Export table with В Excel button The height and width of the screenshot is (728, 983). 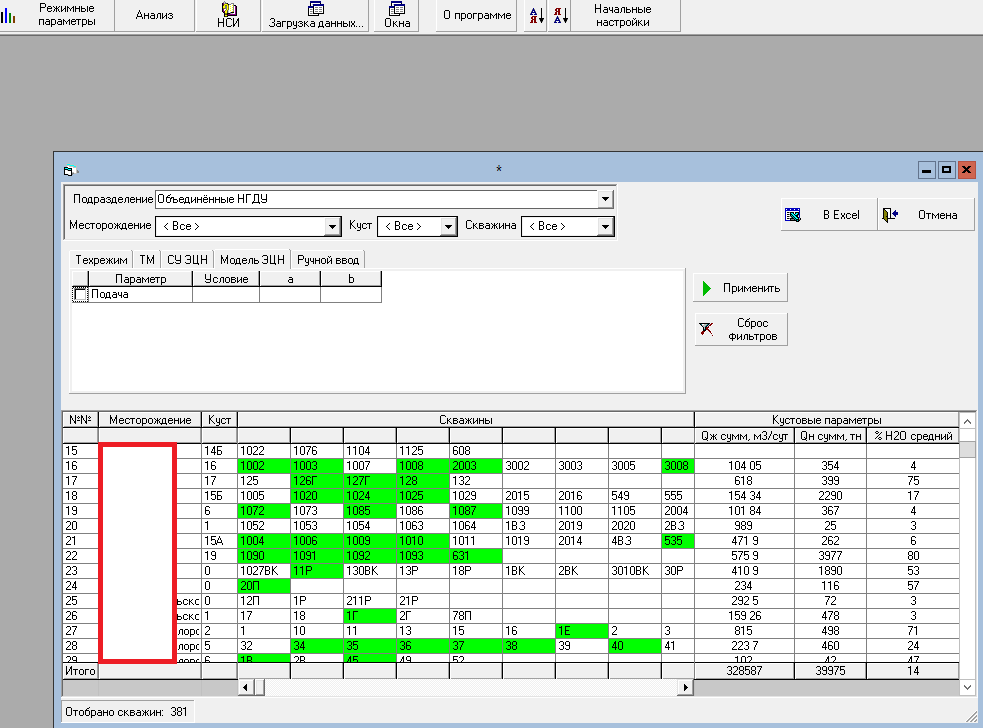click(828, 214)
